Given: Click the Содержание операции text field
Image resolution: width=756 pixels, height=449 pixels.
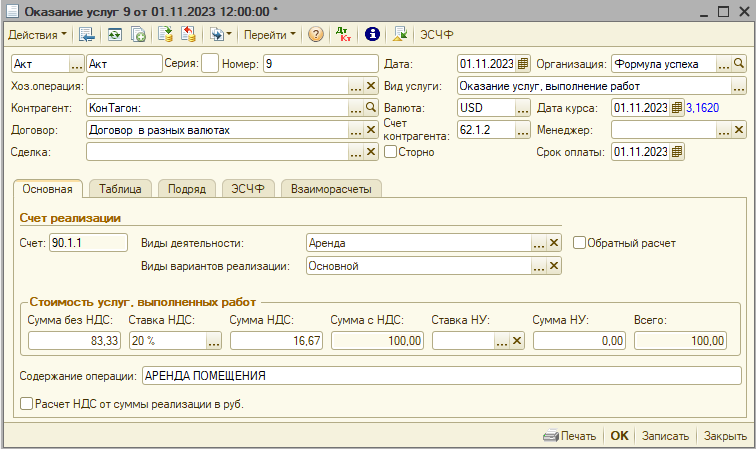Looking at the screenshot, I should (x=440, y=376).
